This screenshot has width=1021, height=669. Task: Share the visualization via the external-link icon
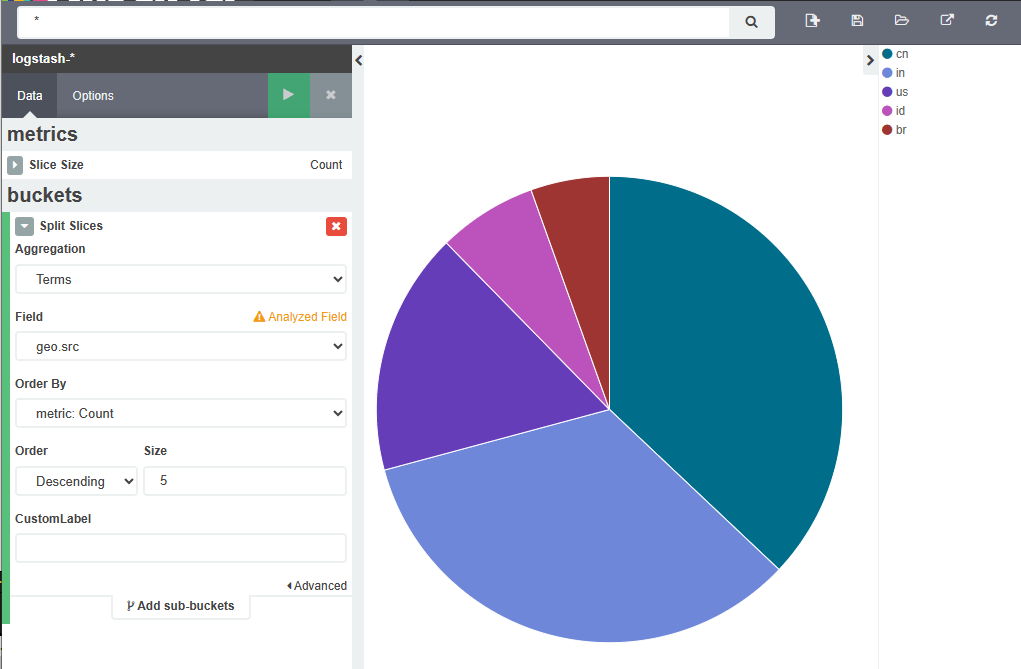[947, 21]
